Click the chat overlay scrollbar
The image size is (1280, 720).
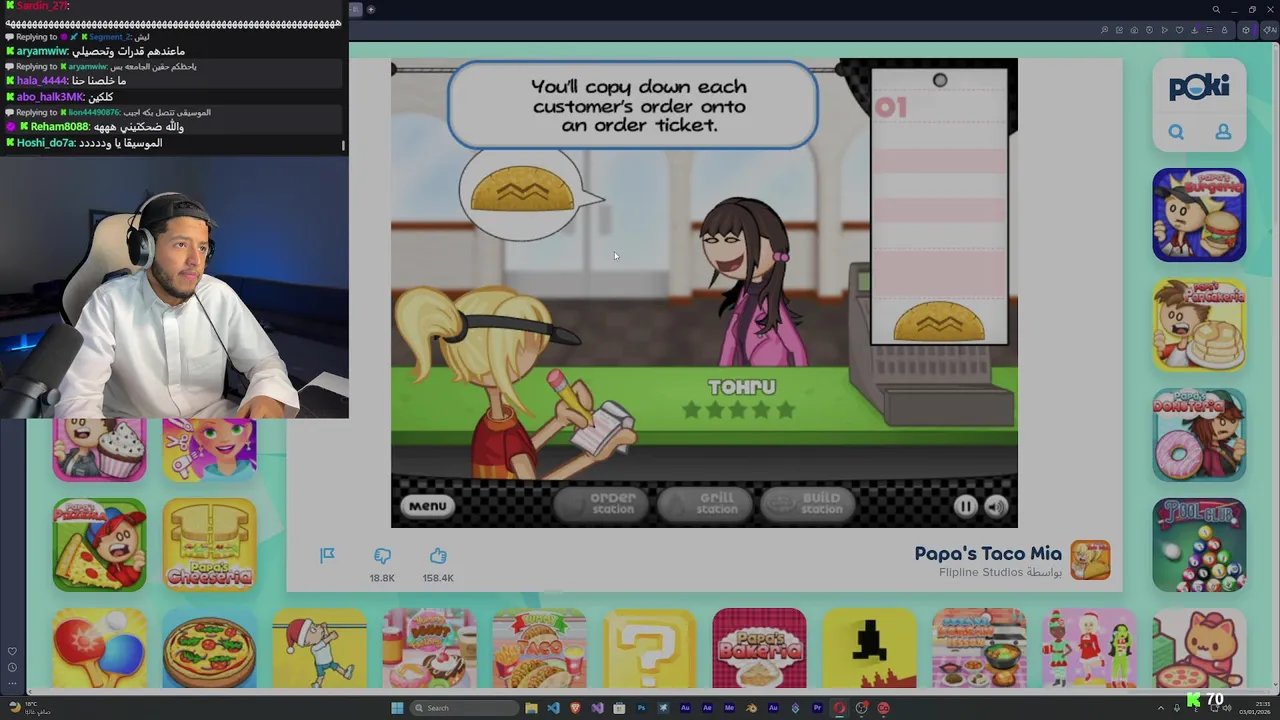tap(344, 145)
